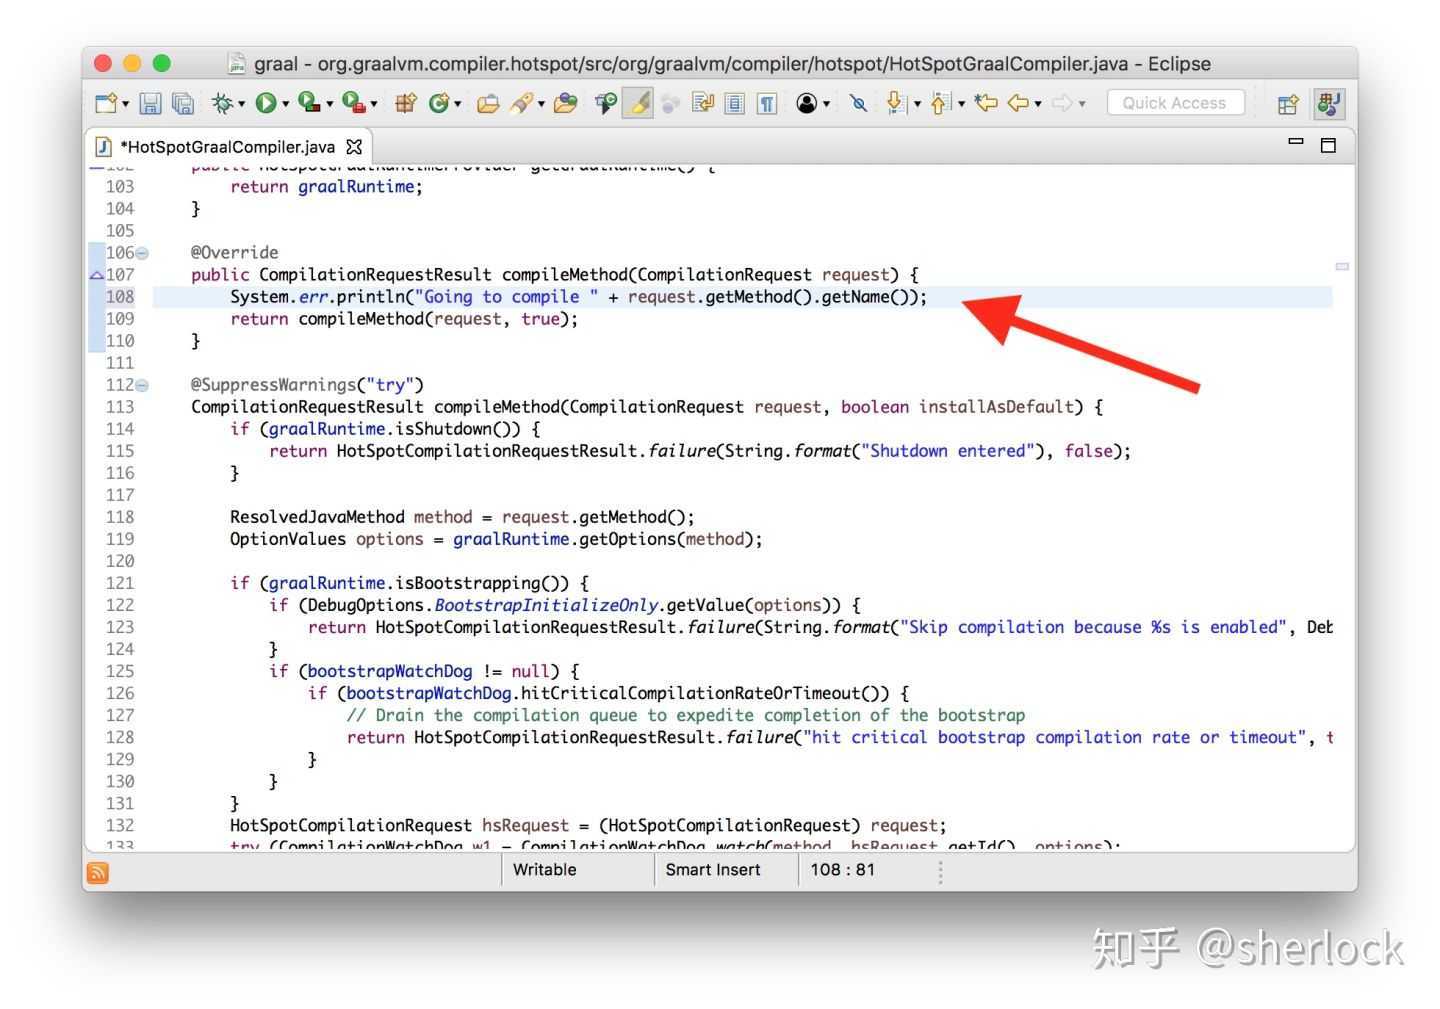Maximize the editor area
Screen dimensions: 1440x1009
[x=1329, y=146]
